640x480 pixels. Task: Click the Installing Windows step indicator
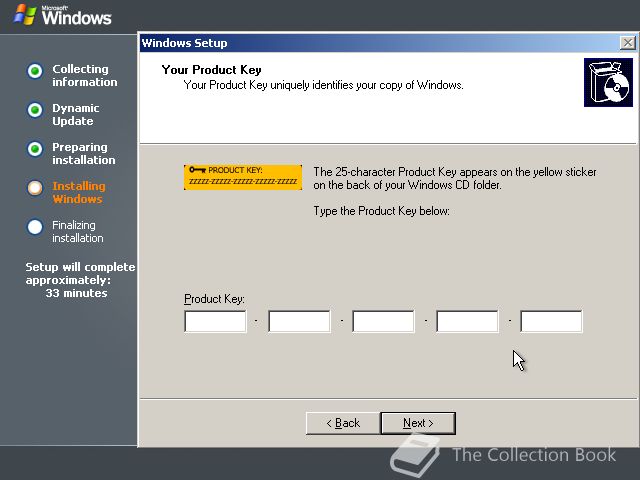(x=35, y=188)
